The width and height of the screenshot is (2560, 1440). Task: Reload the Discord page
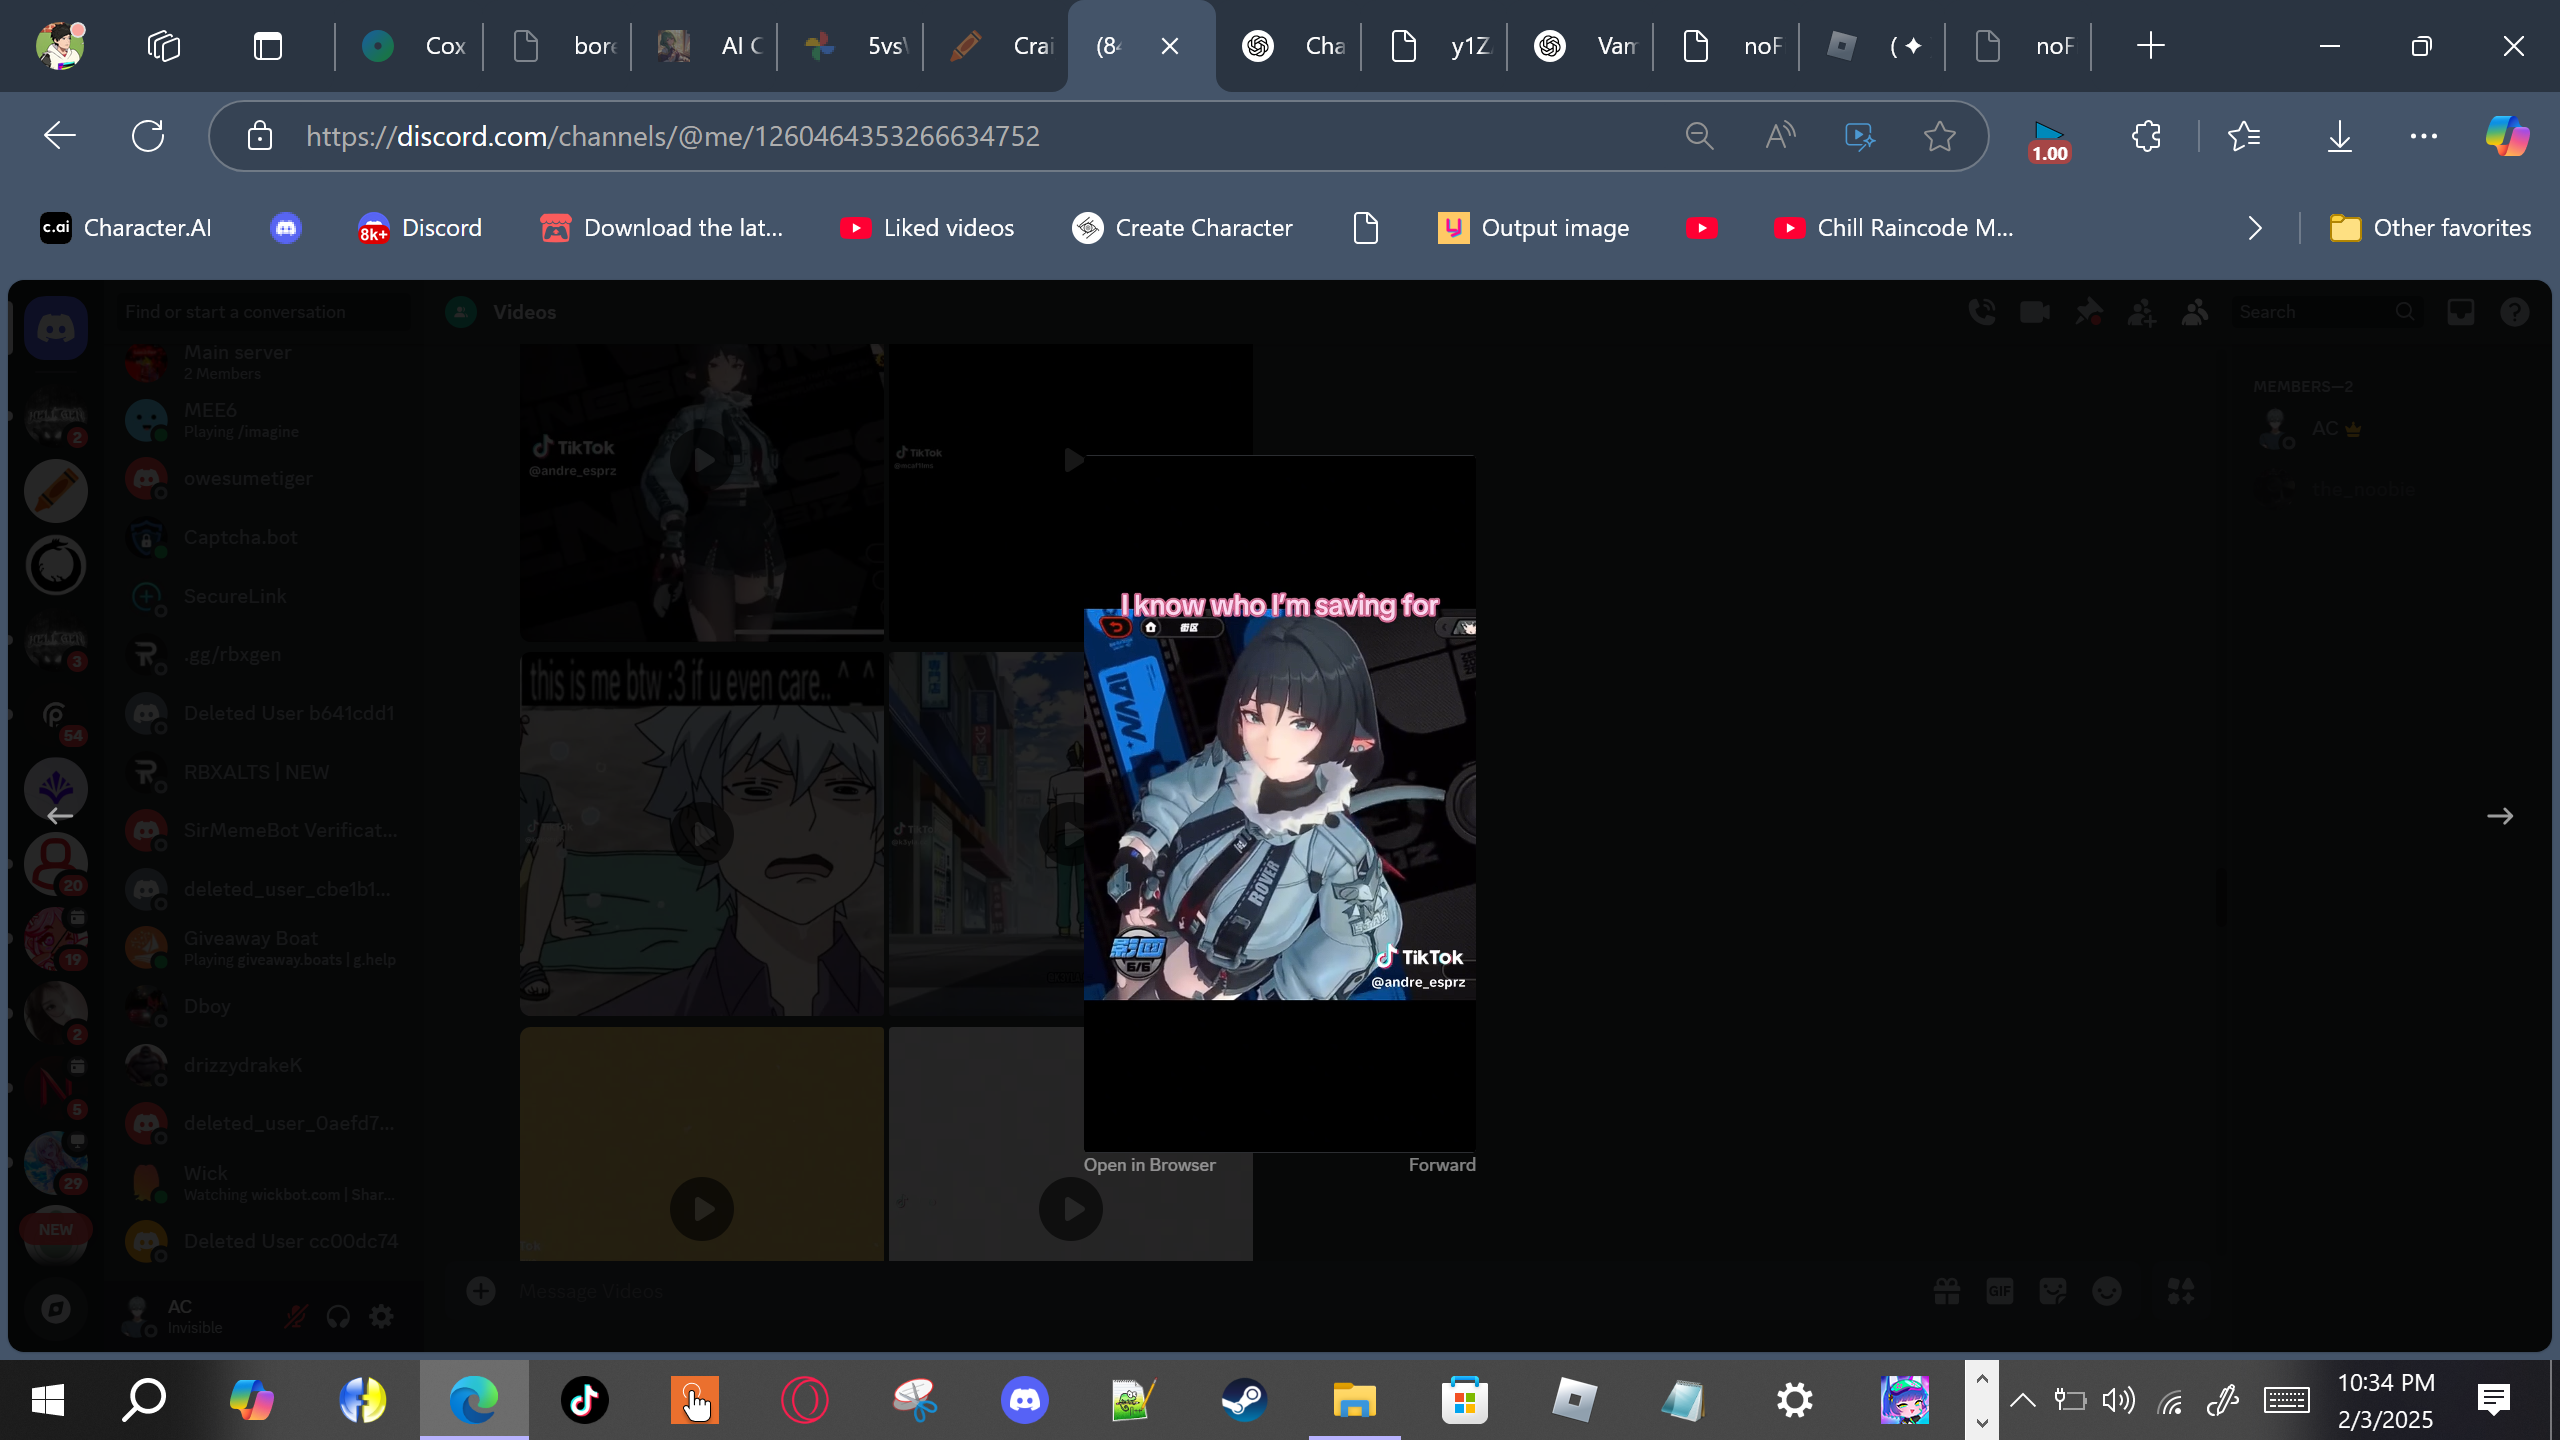point(148,136)
